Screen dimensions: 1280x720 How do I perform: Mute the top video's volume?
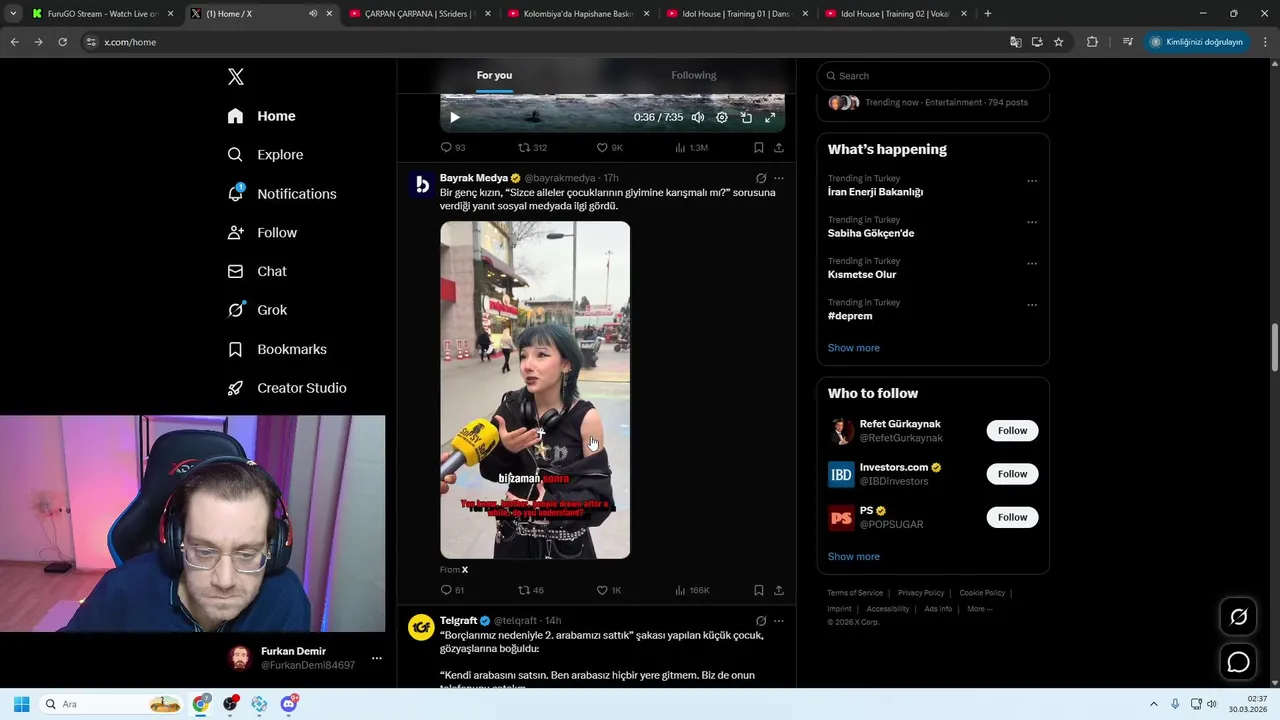[698, 117]
